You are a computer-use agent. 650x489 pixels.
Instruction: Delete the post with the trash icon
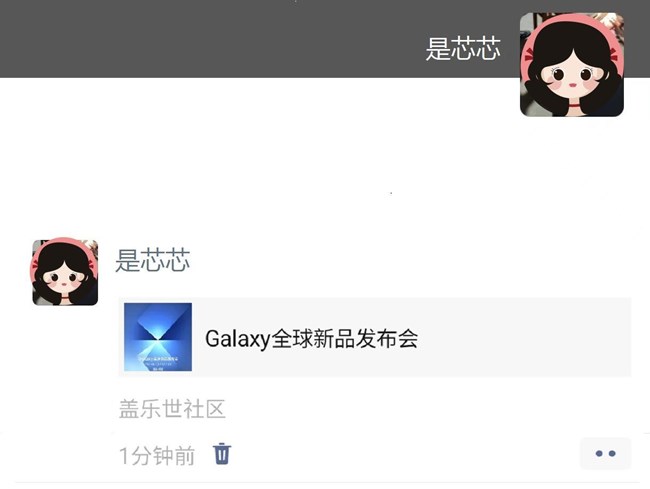coord(222,454)
